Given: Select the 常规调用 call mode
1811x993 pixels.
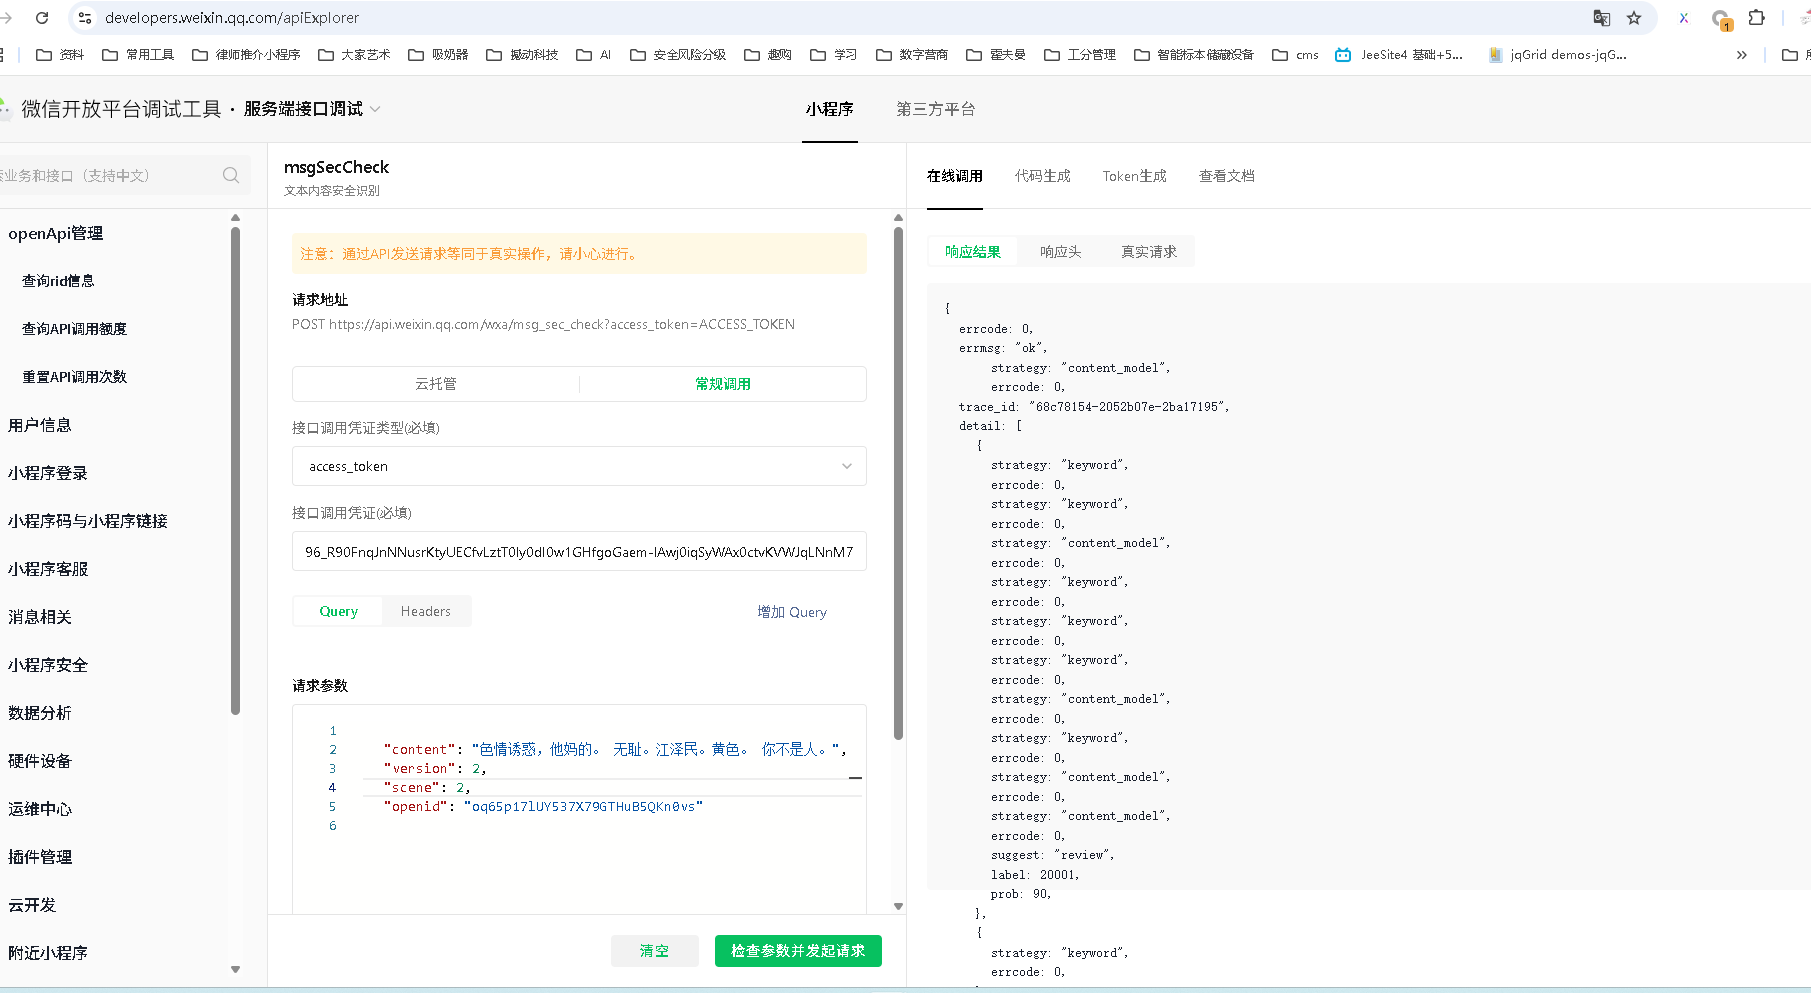Looking at the screenshot, I should tap(723, 384).
